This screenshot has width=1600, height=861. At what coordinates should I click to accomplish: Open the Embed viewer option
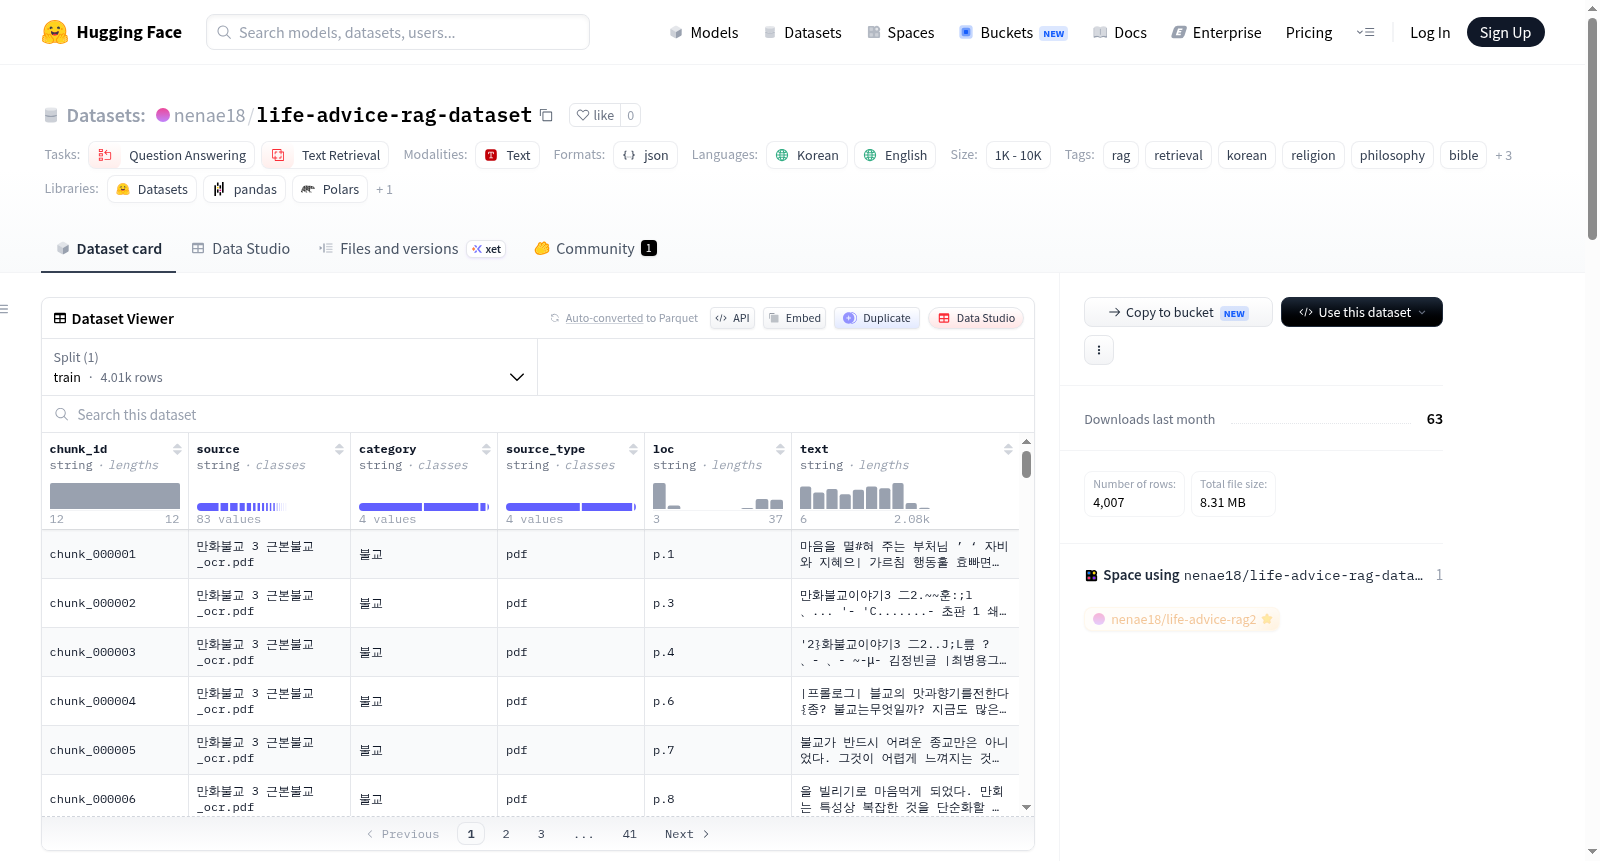tap(794, 318)
